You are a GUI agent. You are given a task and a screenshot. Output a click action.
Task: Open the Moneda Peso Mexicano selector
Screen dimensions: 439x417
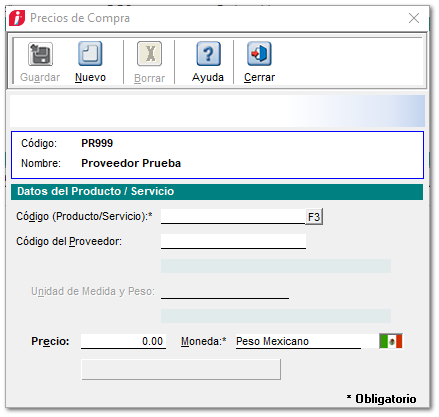[x=298, y=341]
